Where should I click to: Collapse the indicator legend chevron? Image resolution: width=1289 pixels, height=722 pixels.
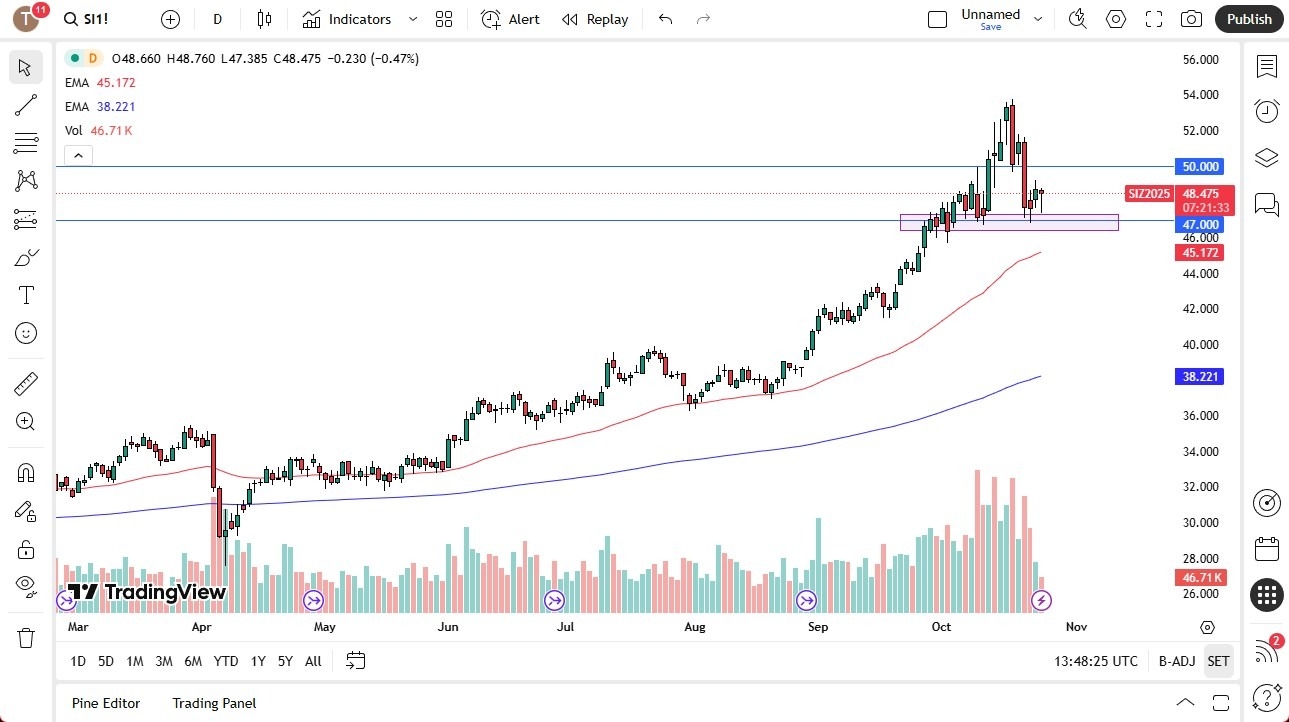click(x=78, y=155)
